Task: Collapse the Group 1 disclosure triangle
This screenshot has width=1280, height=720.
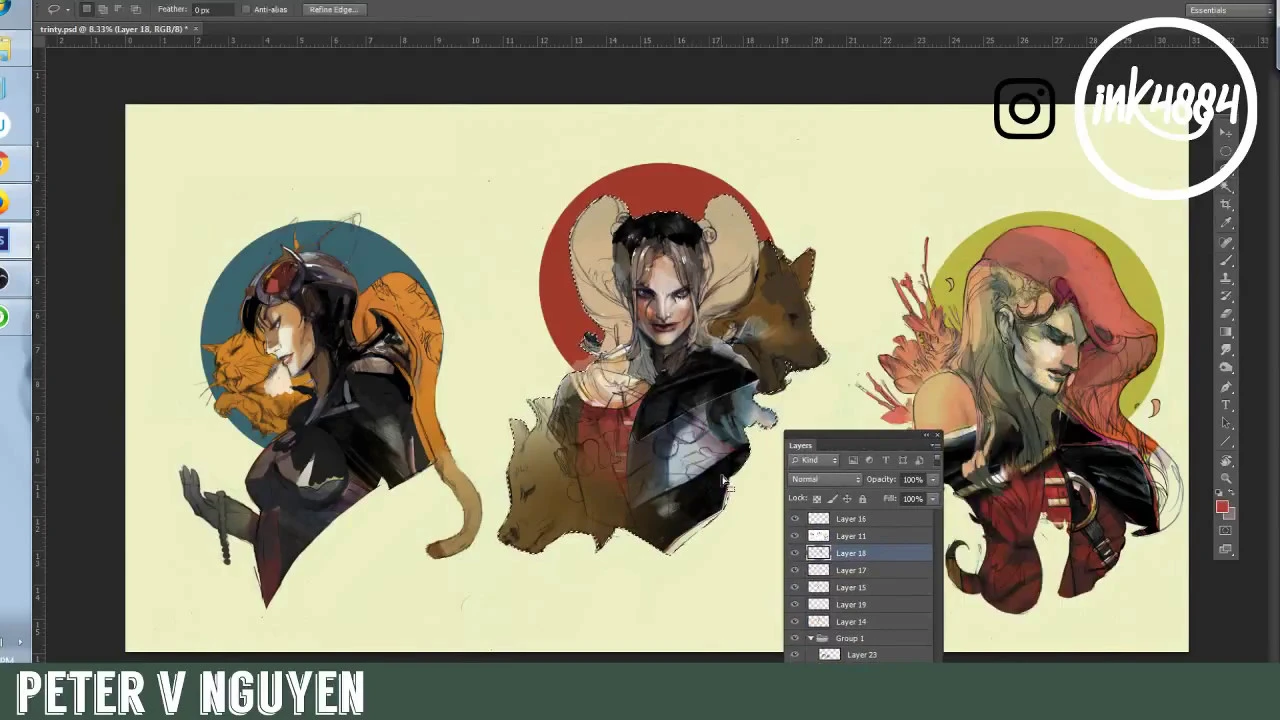Action: tap(811, 638)
